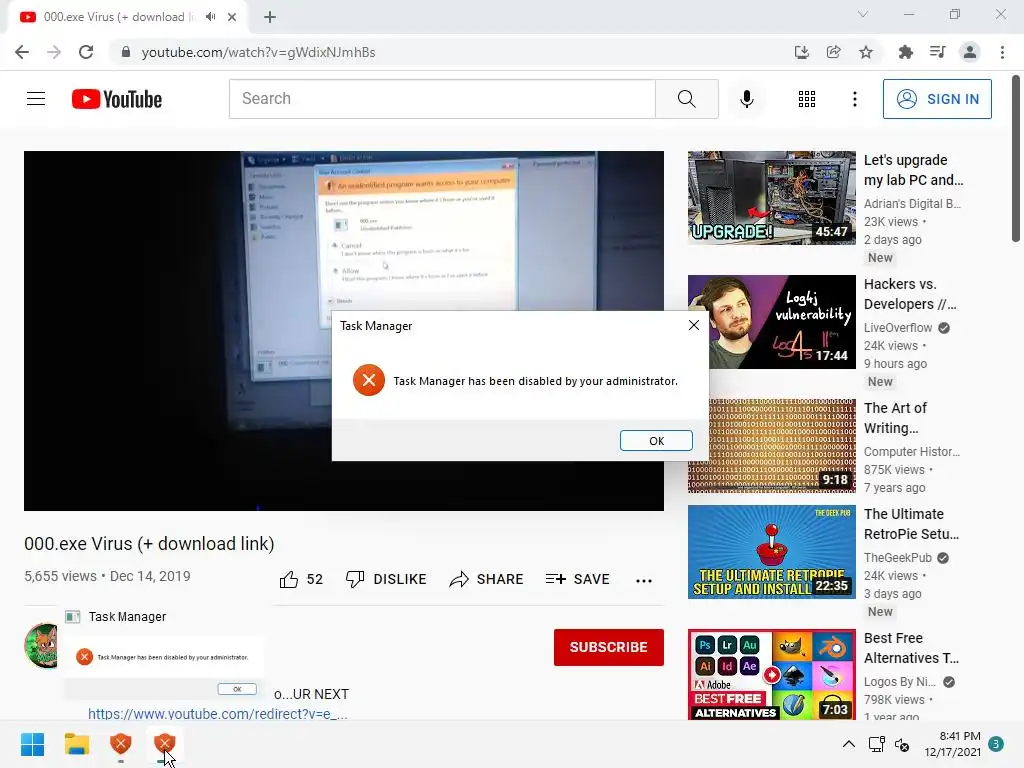1024x768 pixels.
Task: Subscribe to the channel
Action: [x=609, y=647]
